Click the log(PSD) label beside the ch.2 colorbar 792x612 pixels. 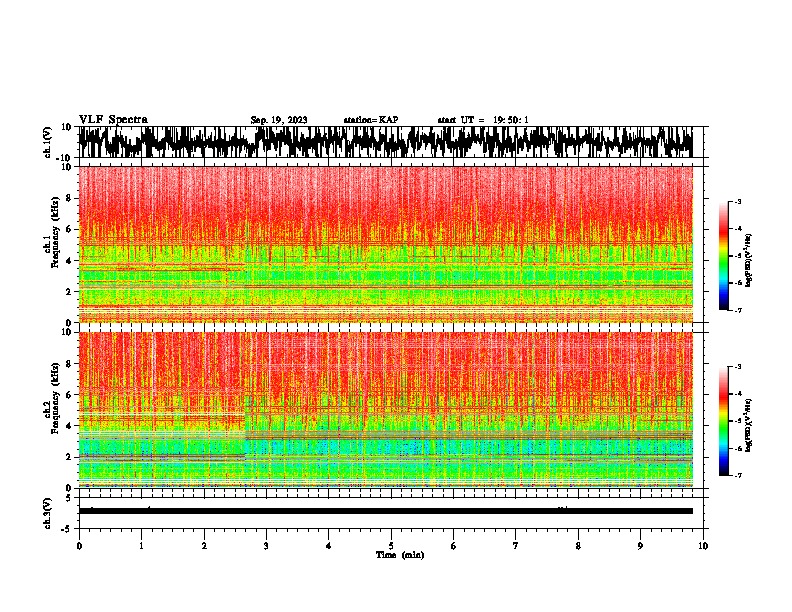[749, 425]
